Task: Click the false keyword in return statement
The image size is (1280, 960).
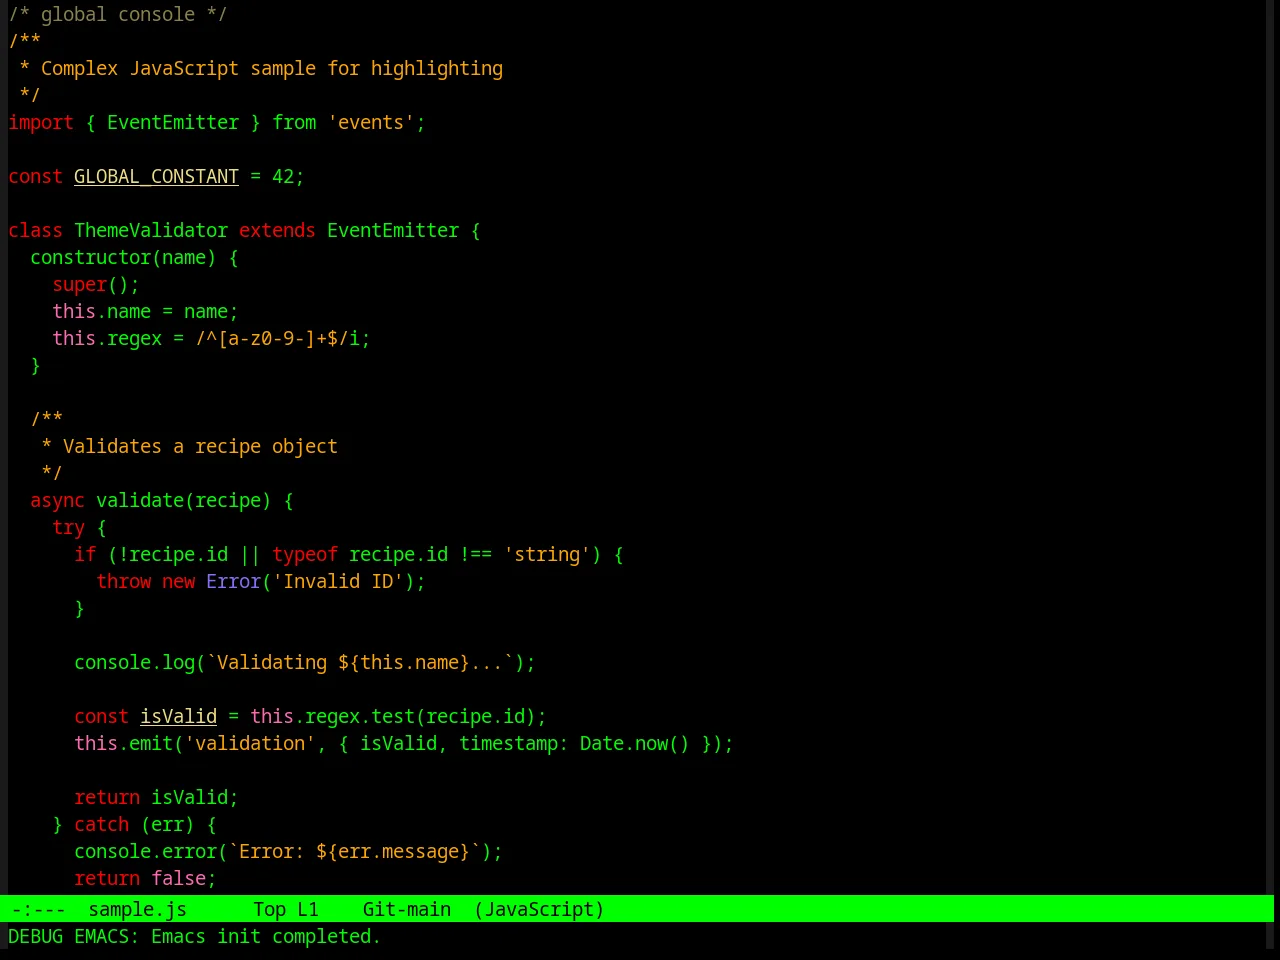Action: point(178,878)
